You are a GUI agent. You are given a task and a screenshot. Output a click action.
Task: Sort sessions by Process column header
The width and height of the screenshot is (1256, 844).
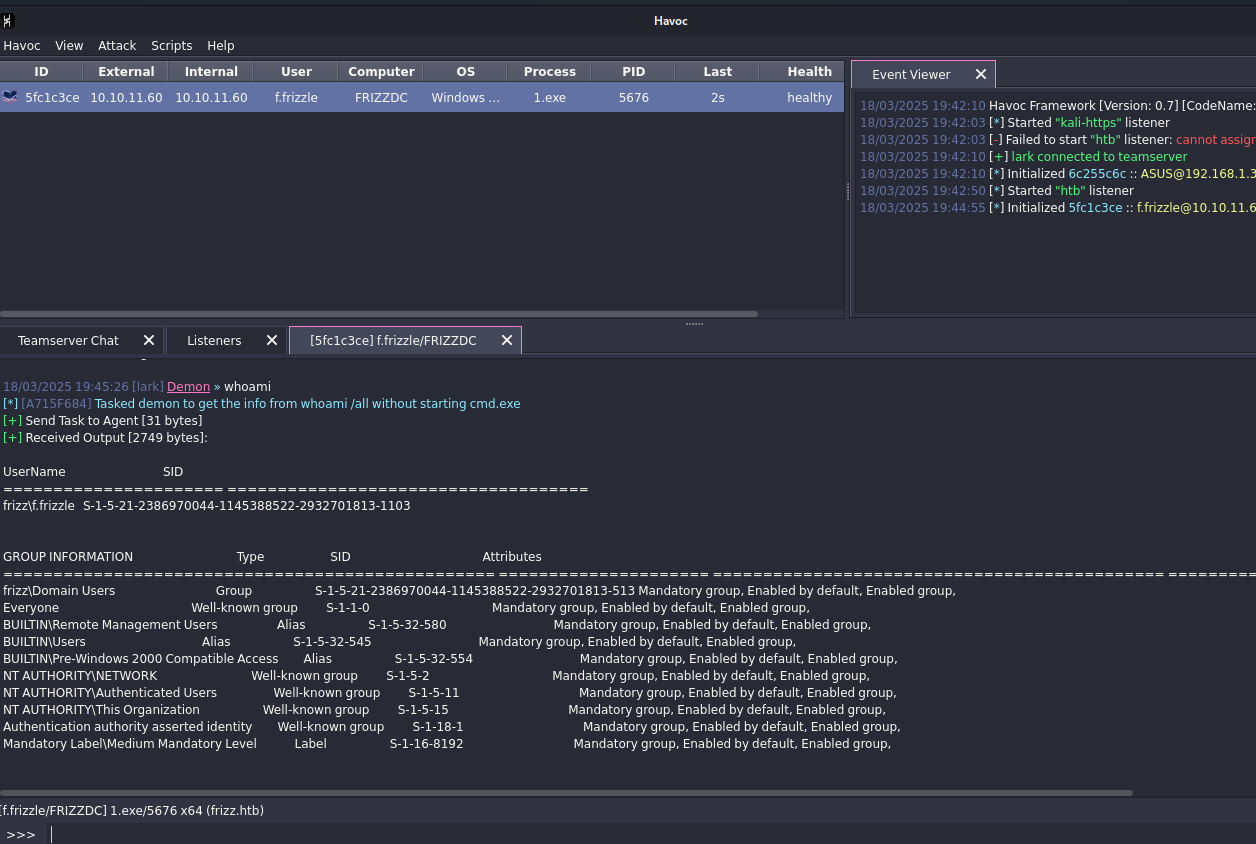tap(550, 71)
